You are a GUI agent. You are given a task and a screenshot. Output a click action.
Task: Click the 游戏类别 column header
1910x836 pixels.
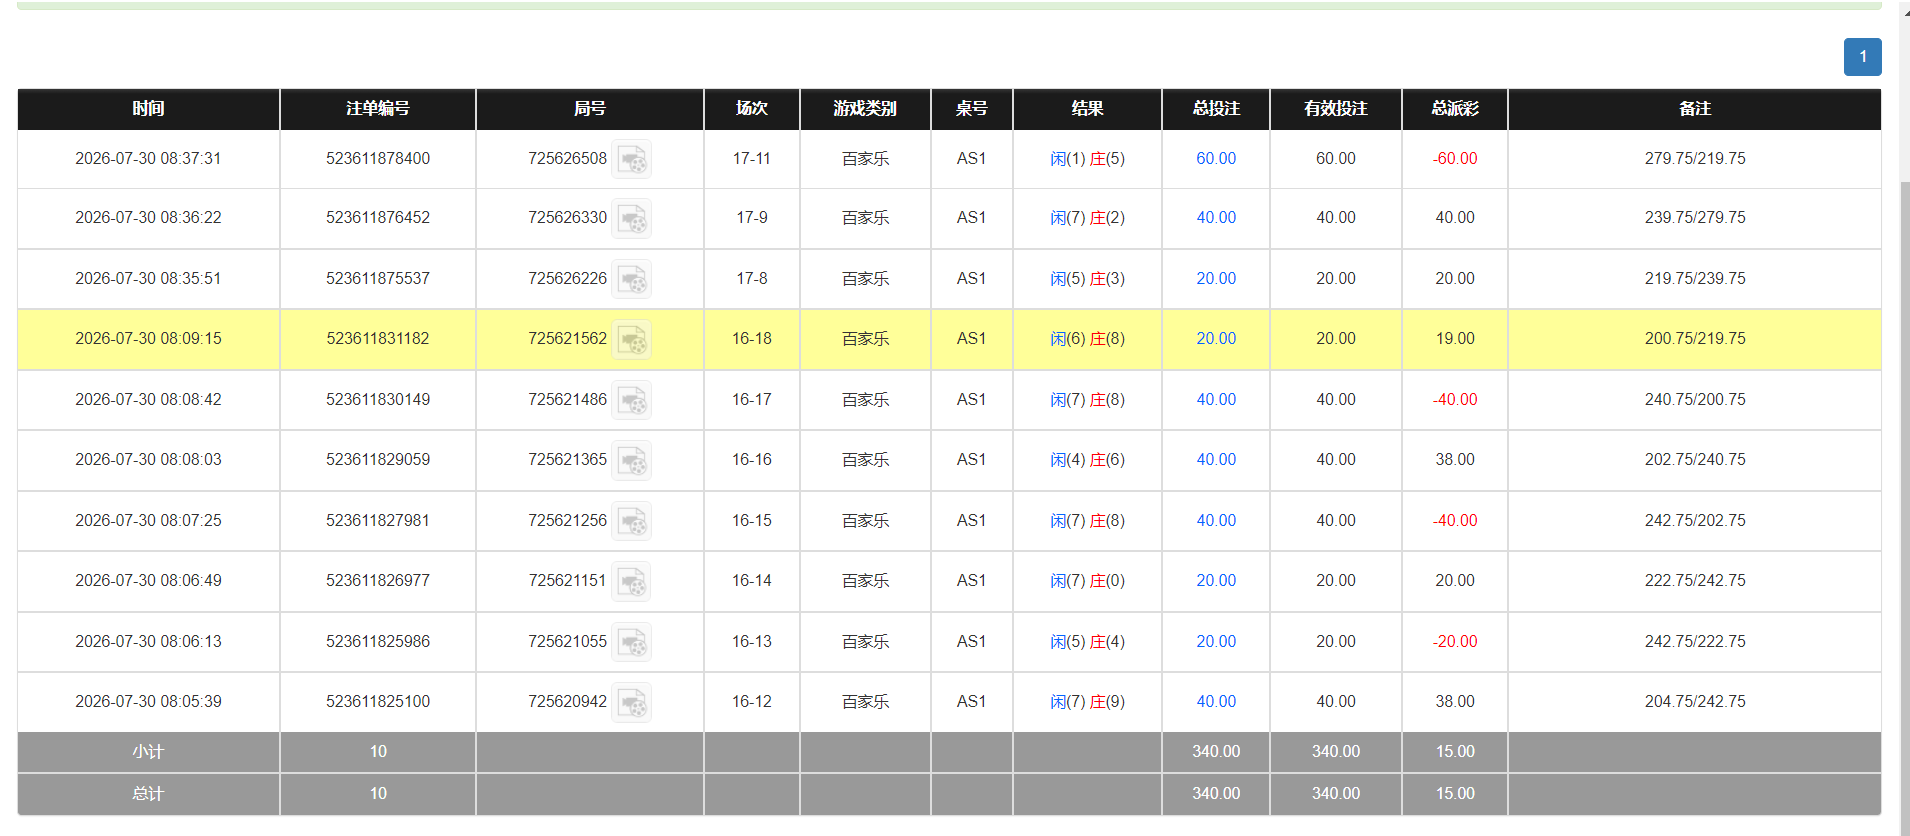pyautogui.click(x=865, y=109)
